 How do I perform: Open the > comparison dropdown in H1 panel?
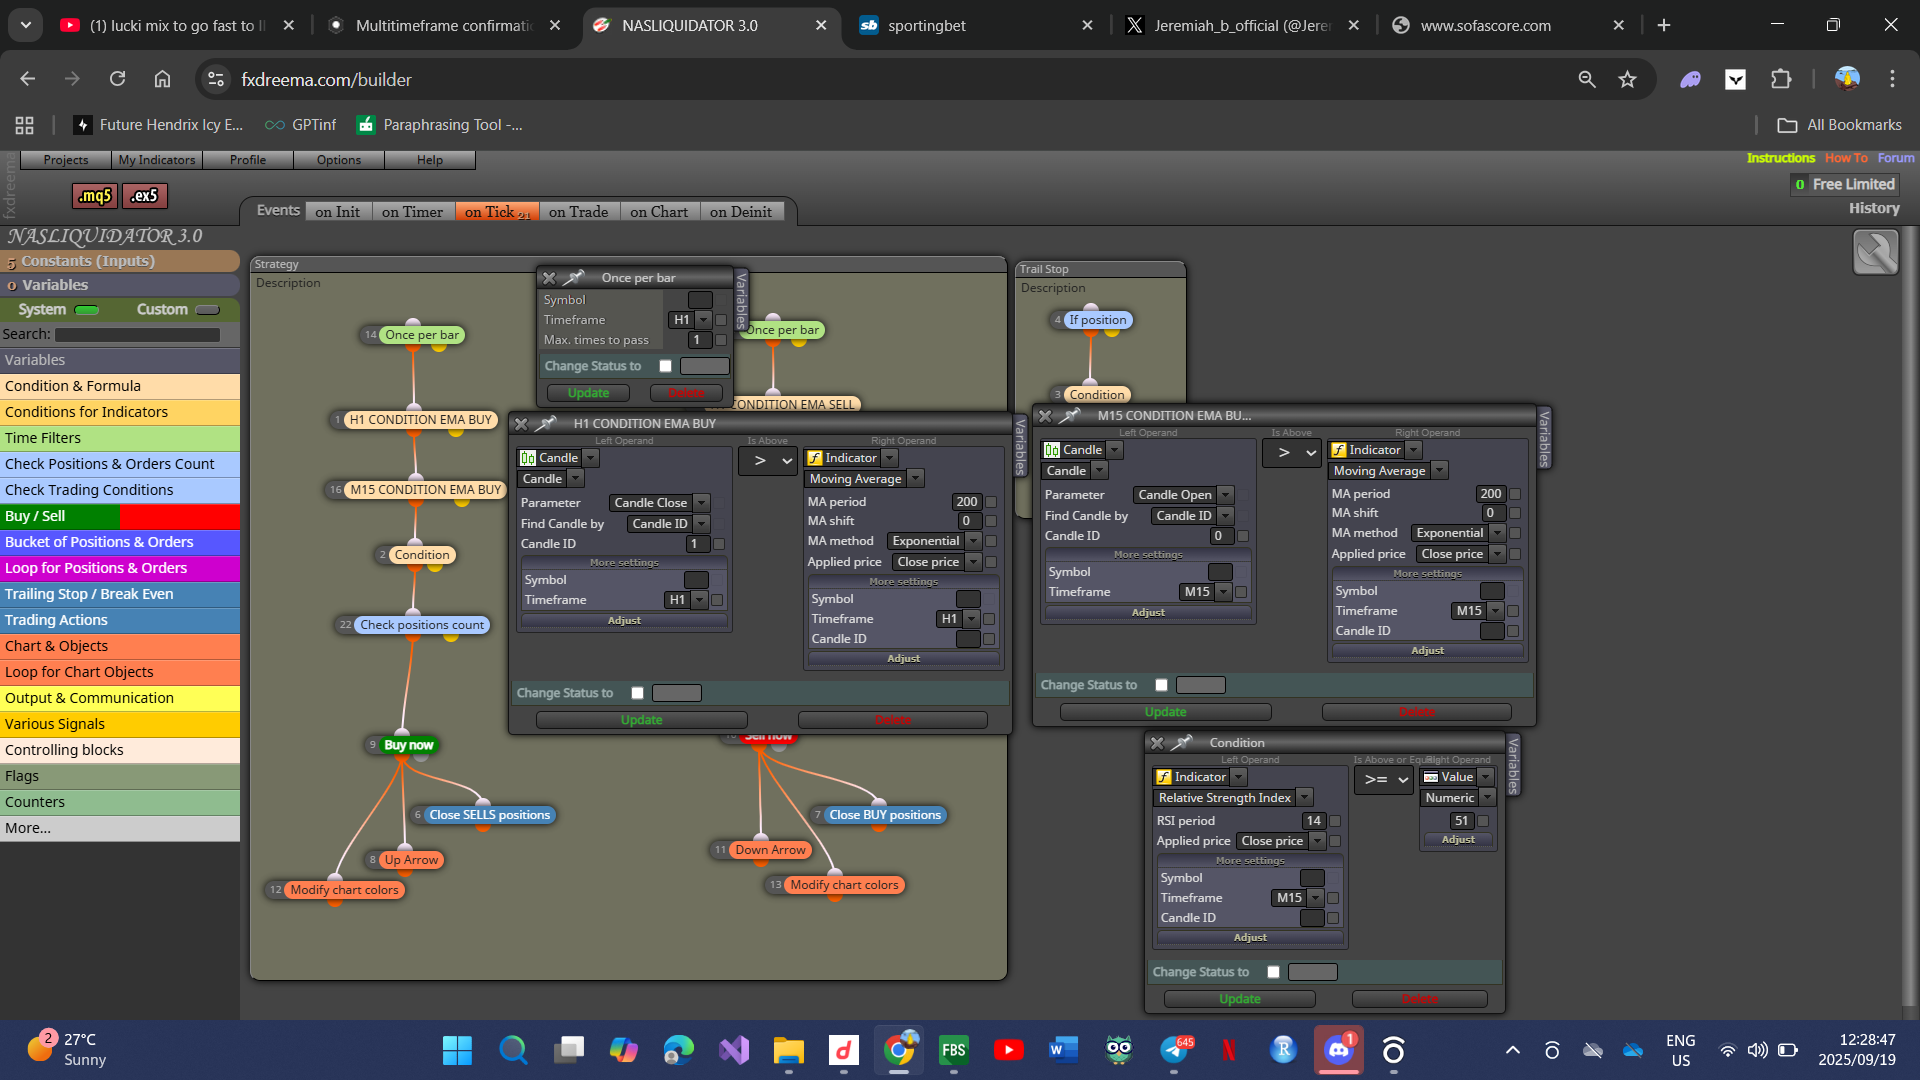tap(768, 461)
